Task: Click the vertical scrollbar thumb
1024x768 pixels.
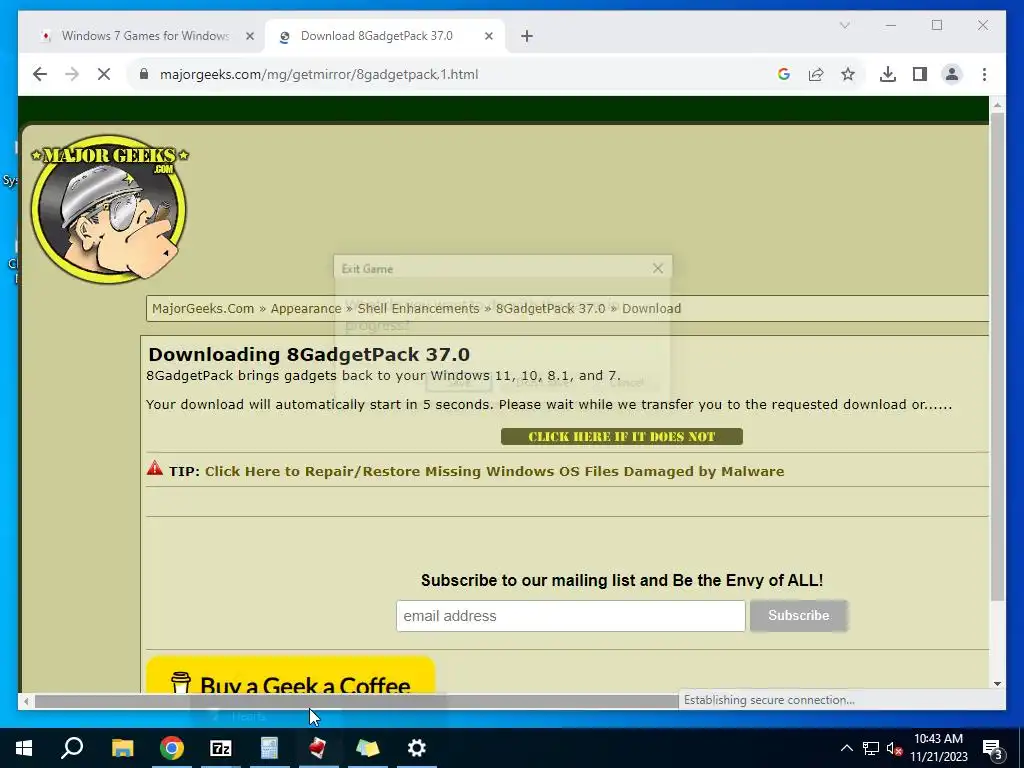Action: tap(997, 357)
